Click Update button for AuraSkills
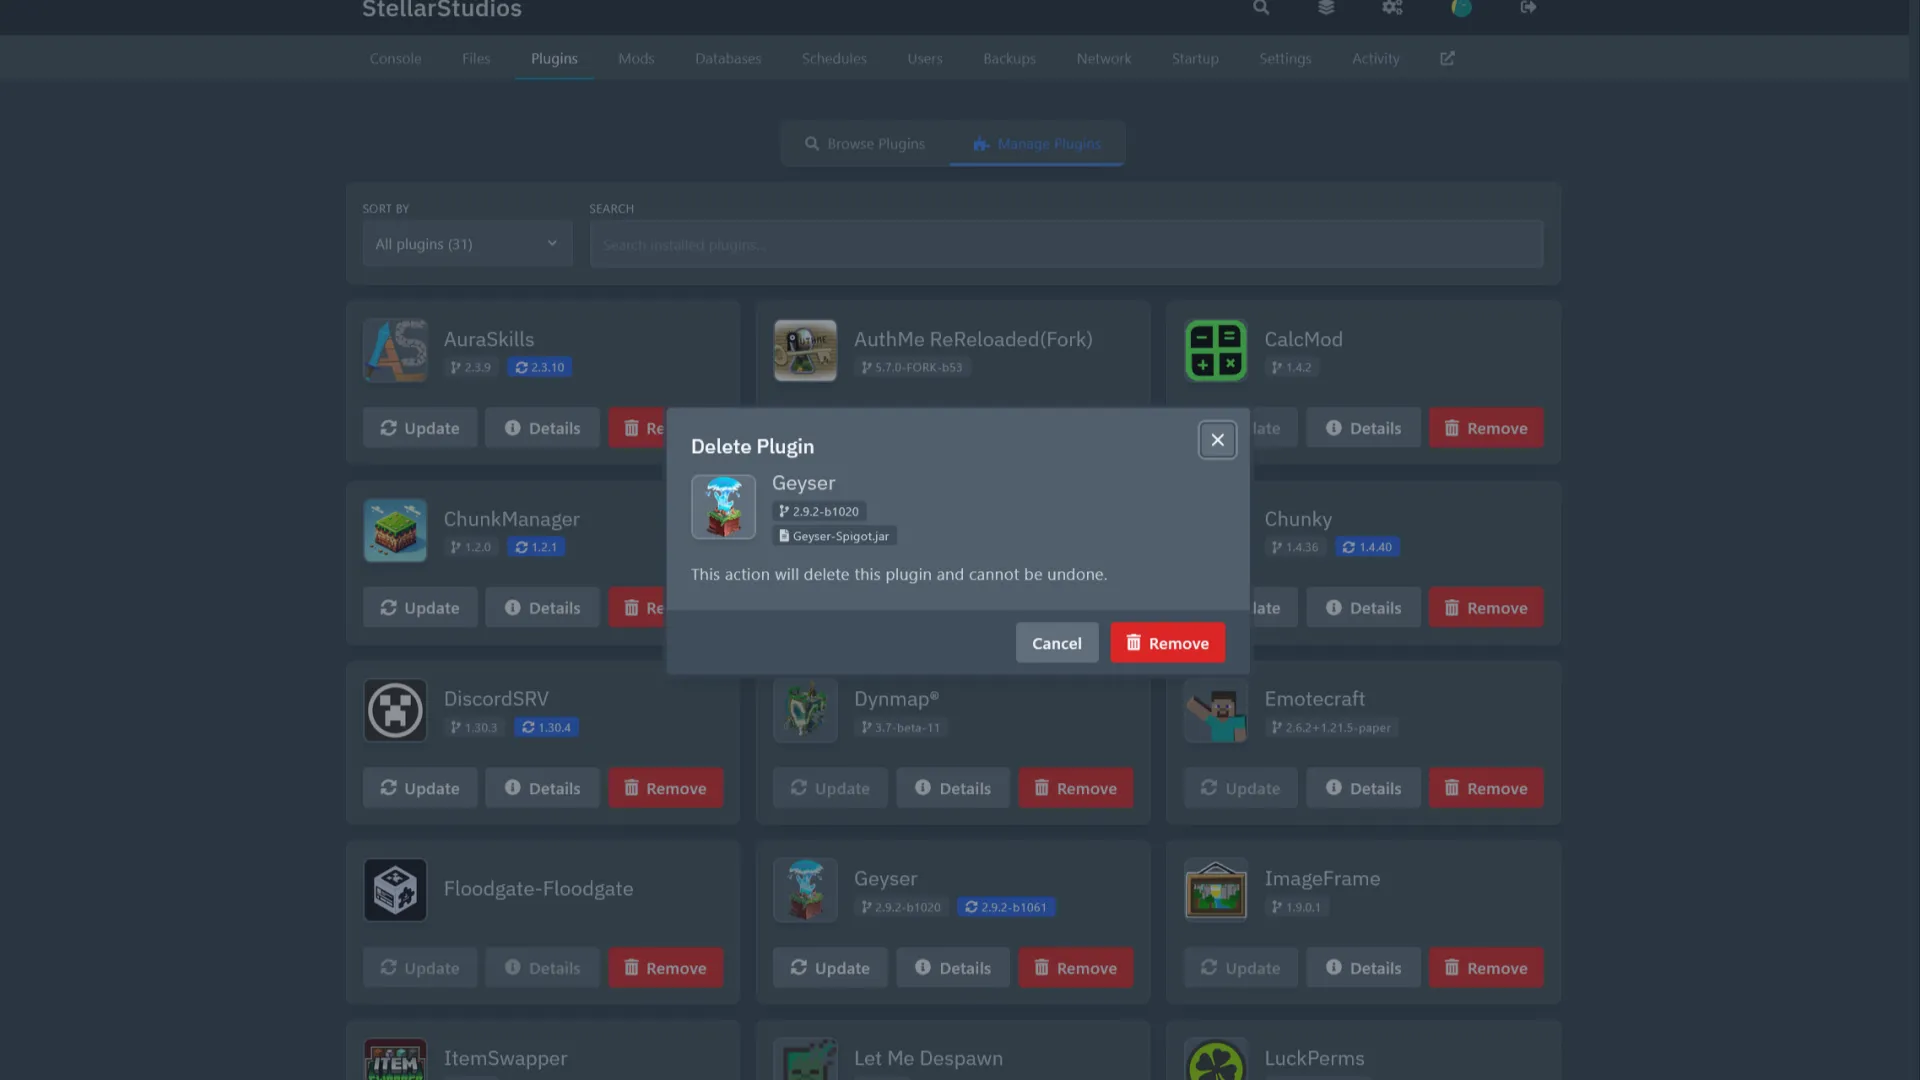Image resolution: width=1920 pixels, height=1080 pixels. point(420,428)
